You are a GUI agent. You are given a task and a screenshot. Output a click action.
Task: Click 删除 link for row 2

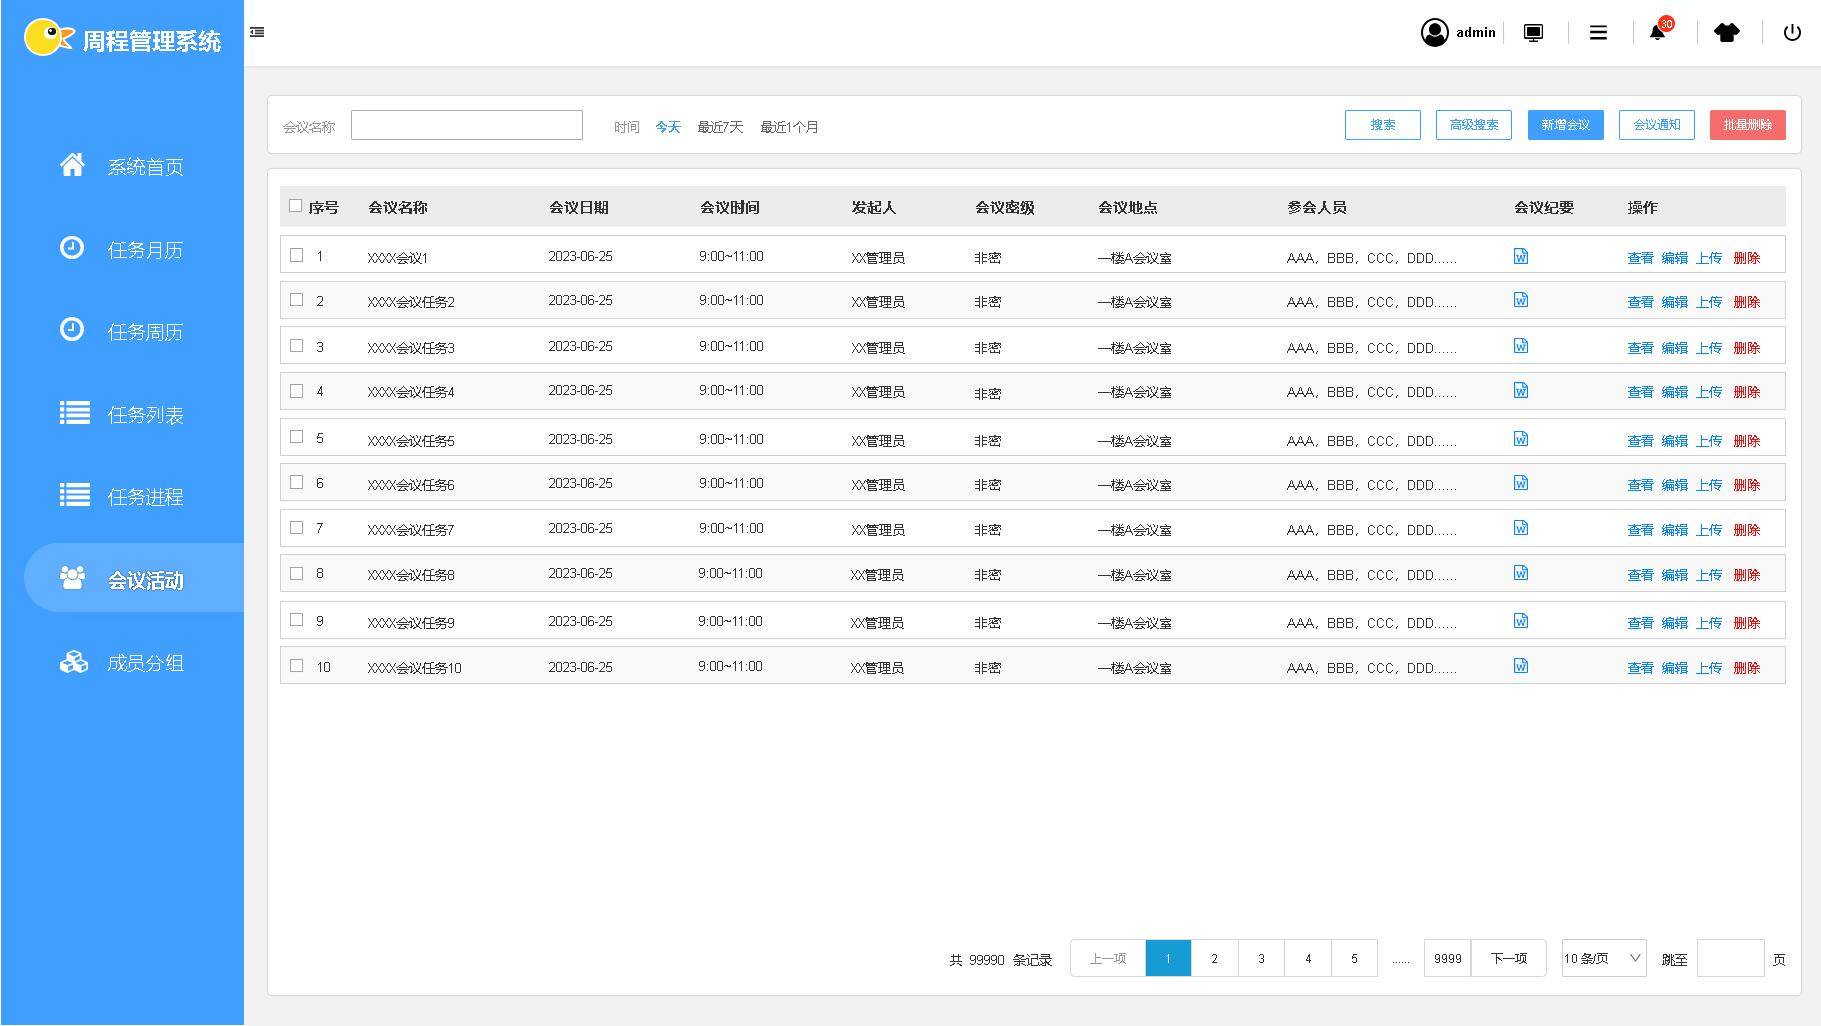click(x=1746, y=302)
